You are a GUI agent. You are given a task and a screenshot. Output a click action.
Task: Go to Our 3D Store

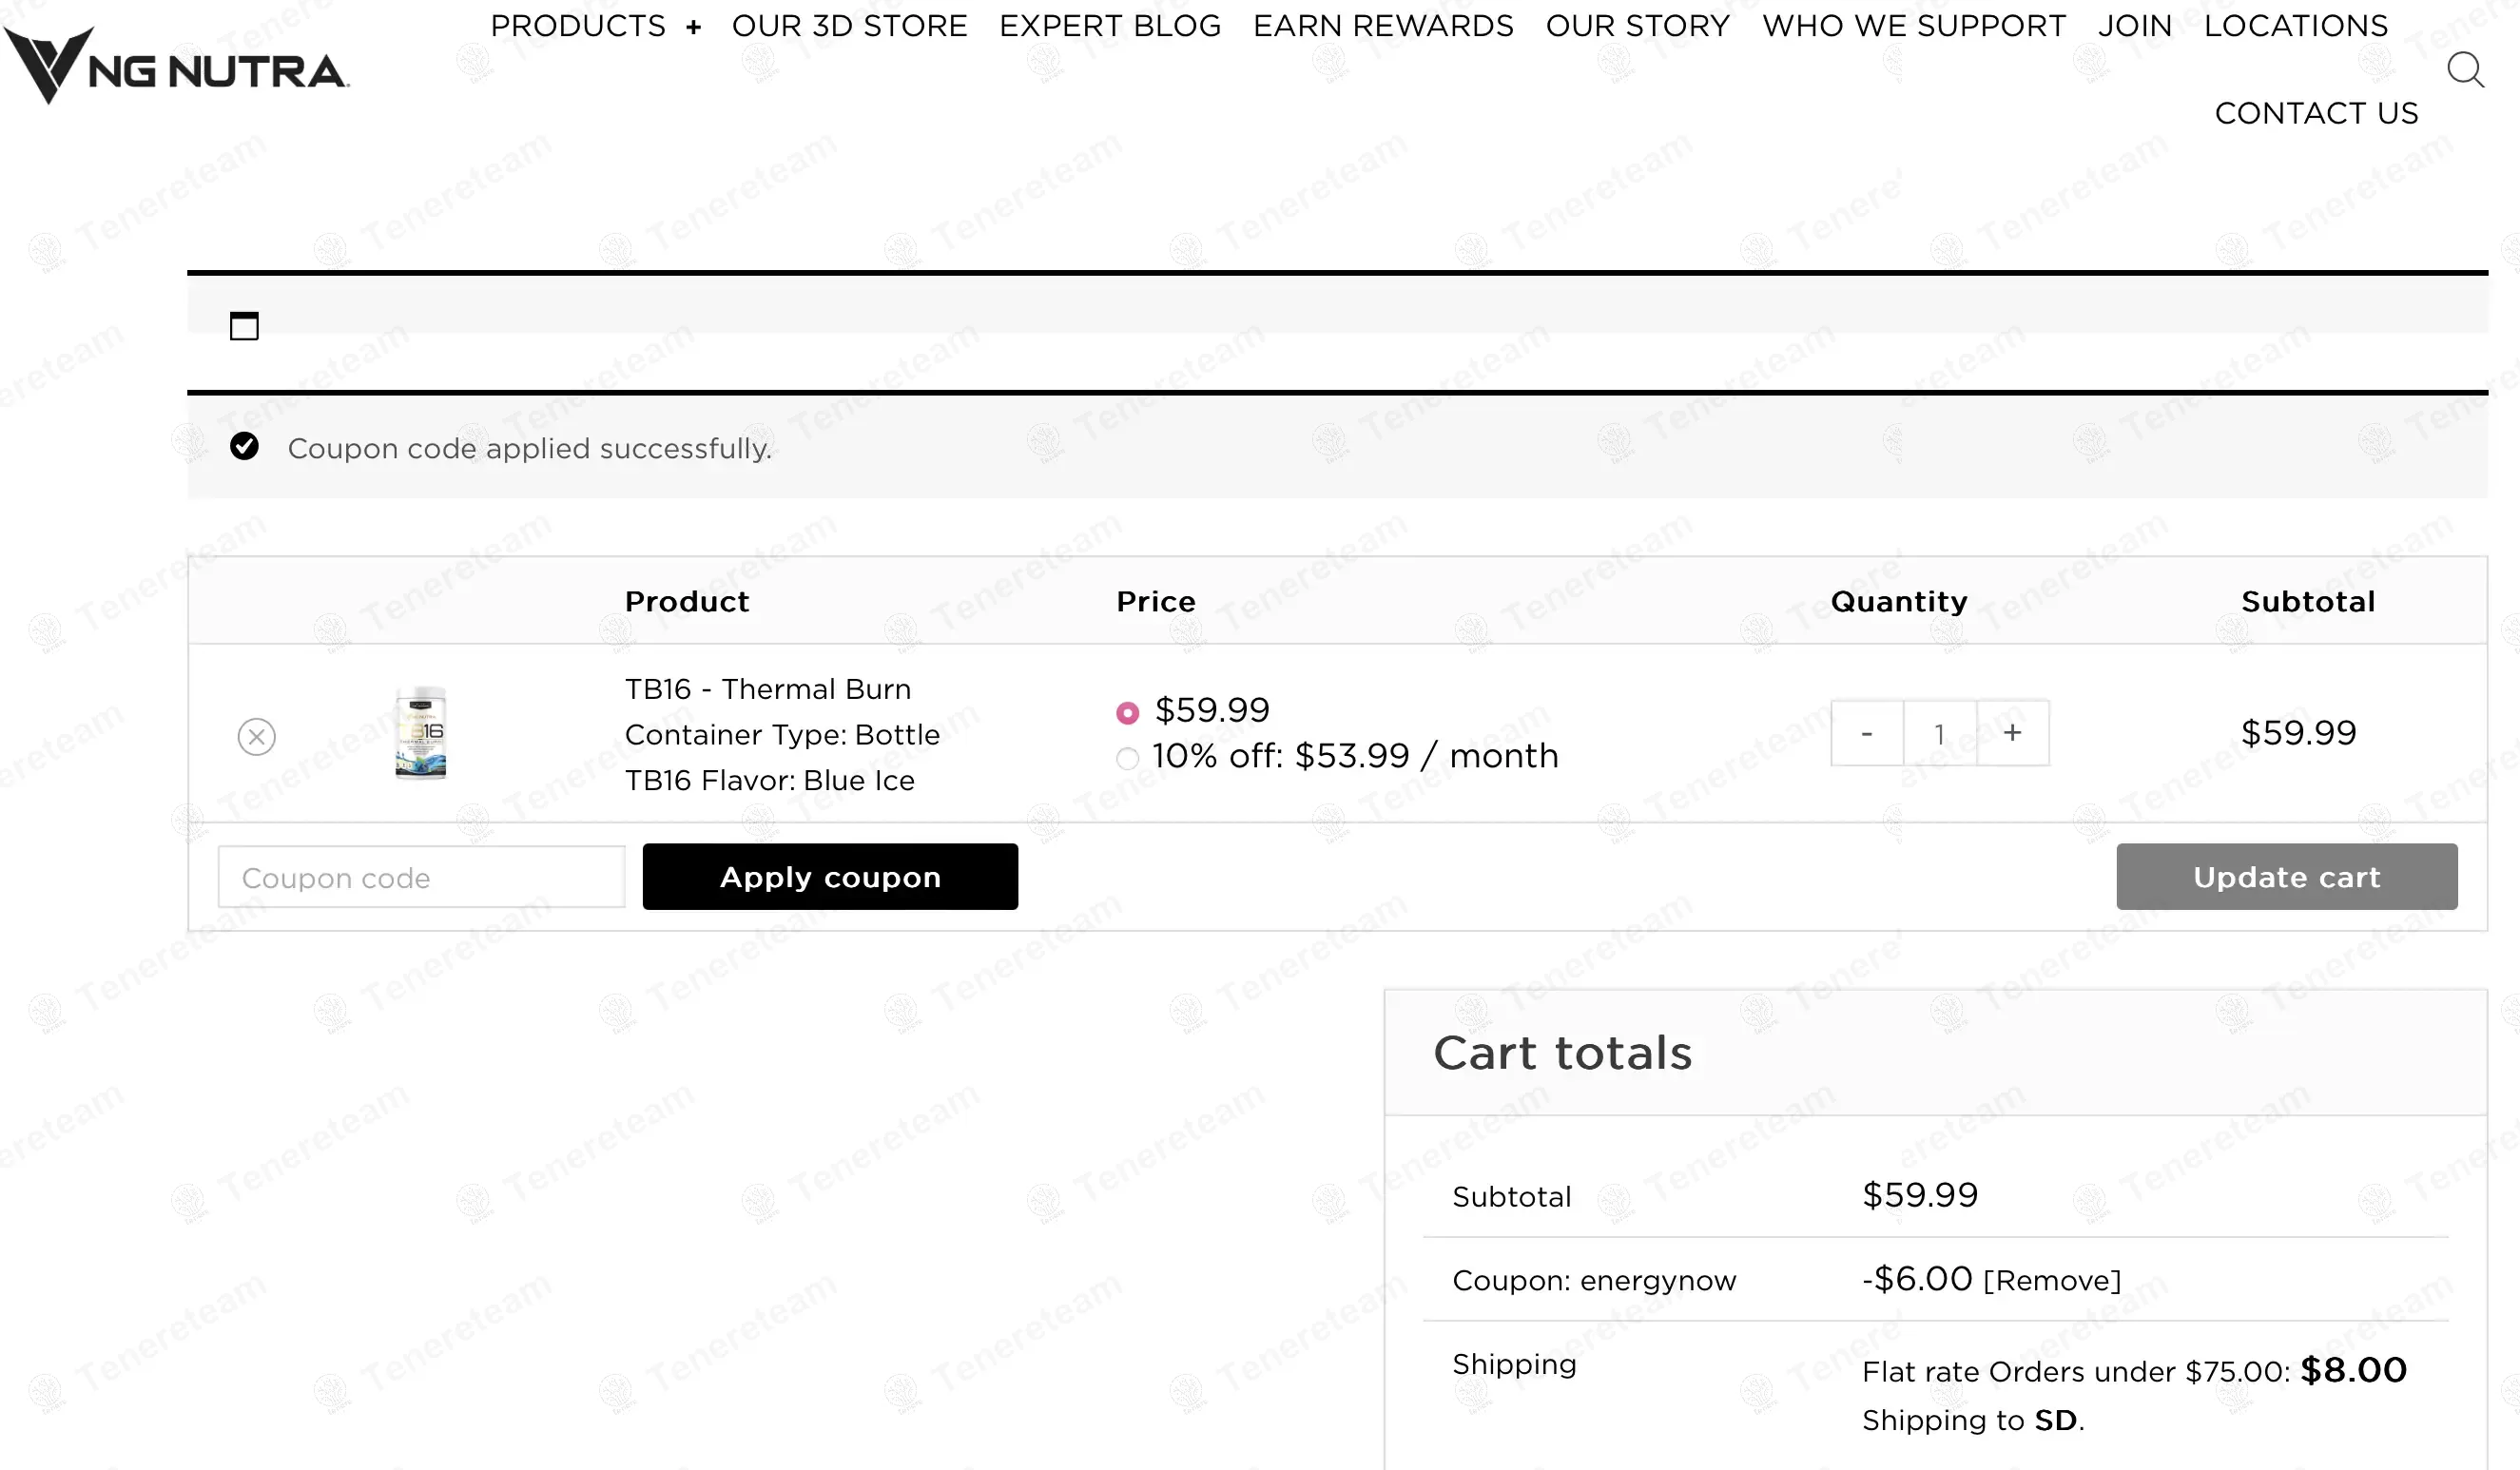click(850, 26)
